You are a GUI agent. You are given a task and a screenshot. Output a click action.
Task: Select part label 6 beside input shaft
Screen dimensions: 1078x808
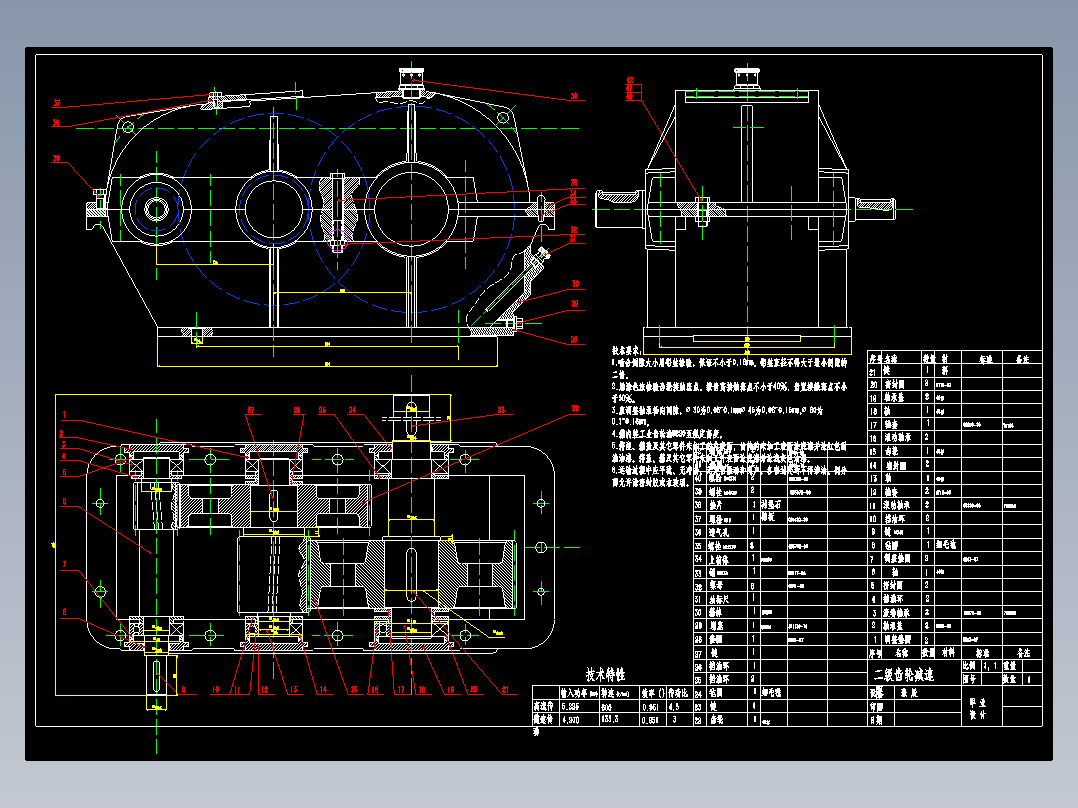coord(64,502)
